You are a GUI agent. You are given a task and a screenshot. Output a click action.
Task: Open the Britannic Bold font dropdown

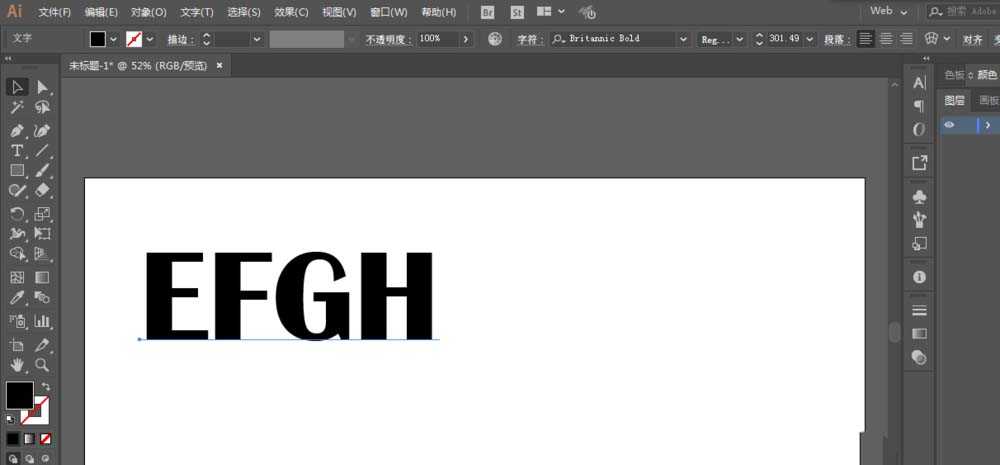[x=684, y=40]
